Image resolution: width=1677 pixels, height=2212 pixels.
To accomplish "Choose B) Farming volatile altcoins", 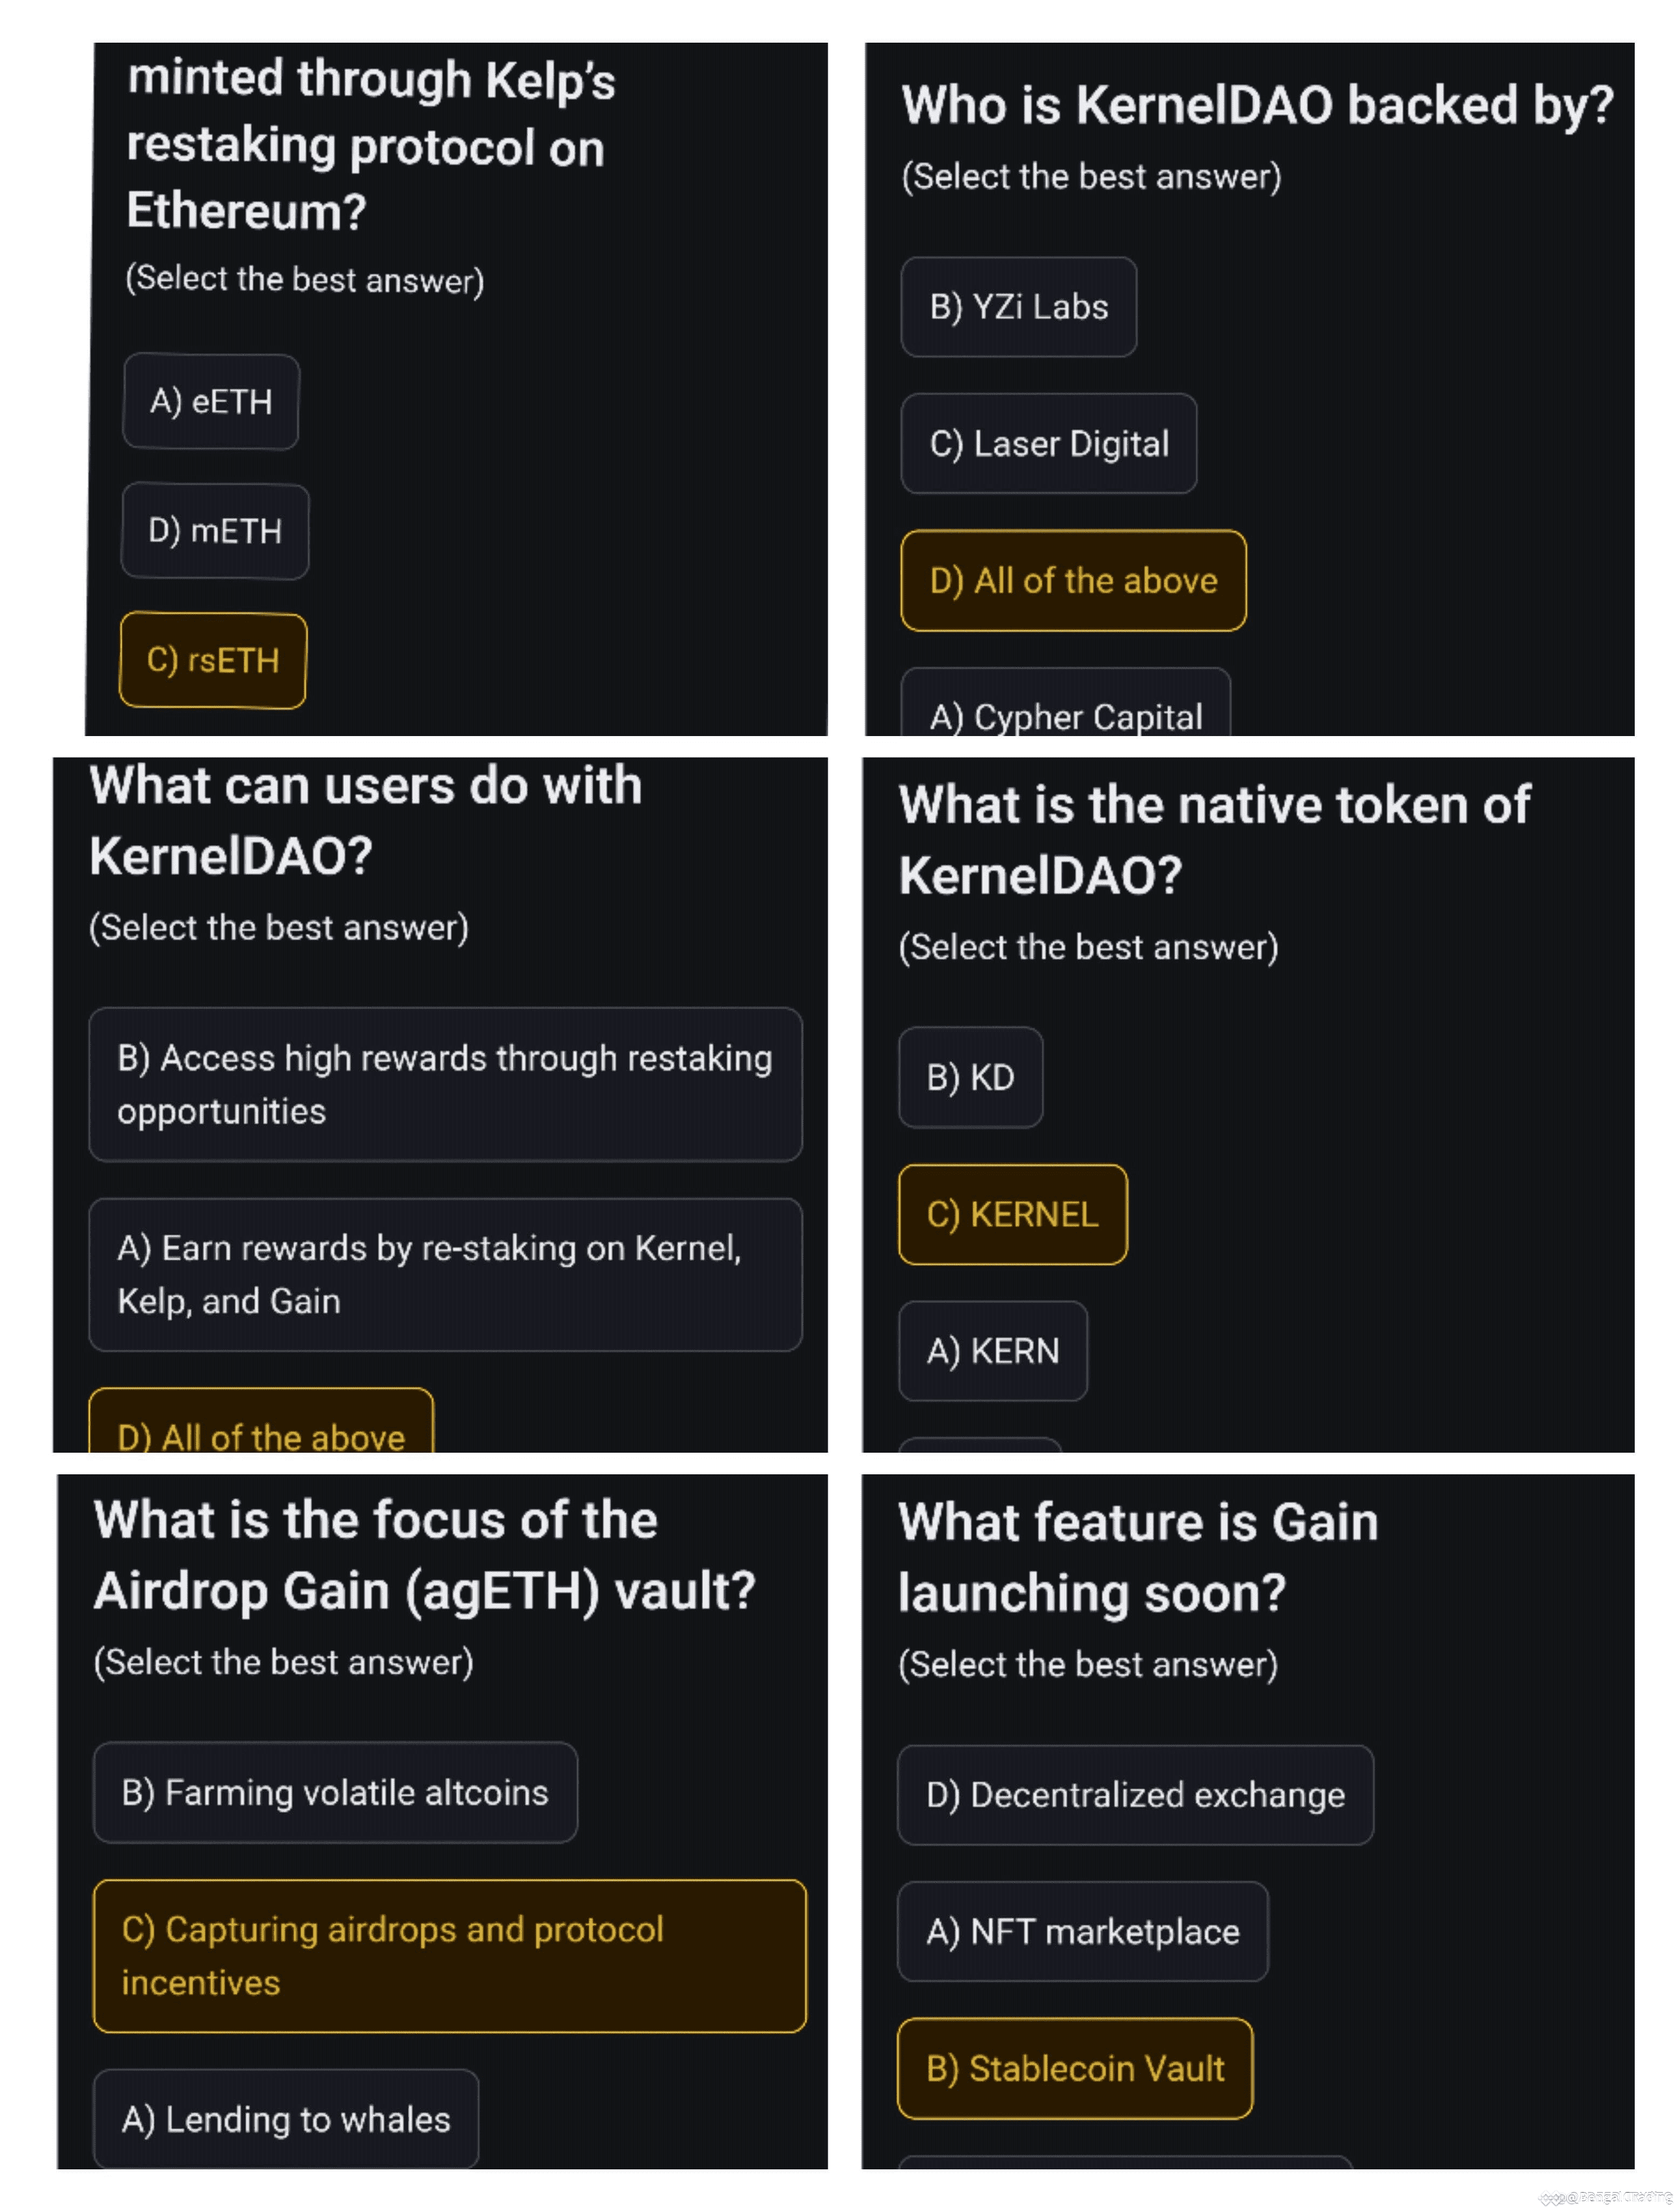I will coord(335,1792).
